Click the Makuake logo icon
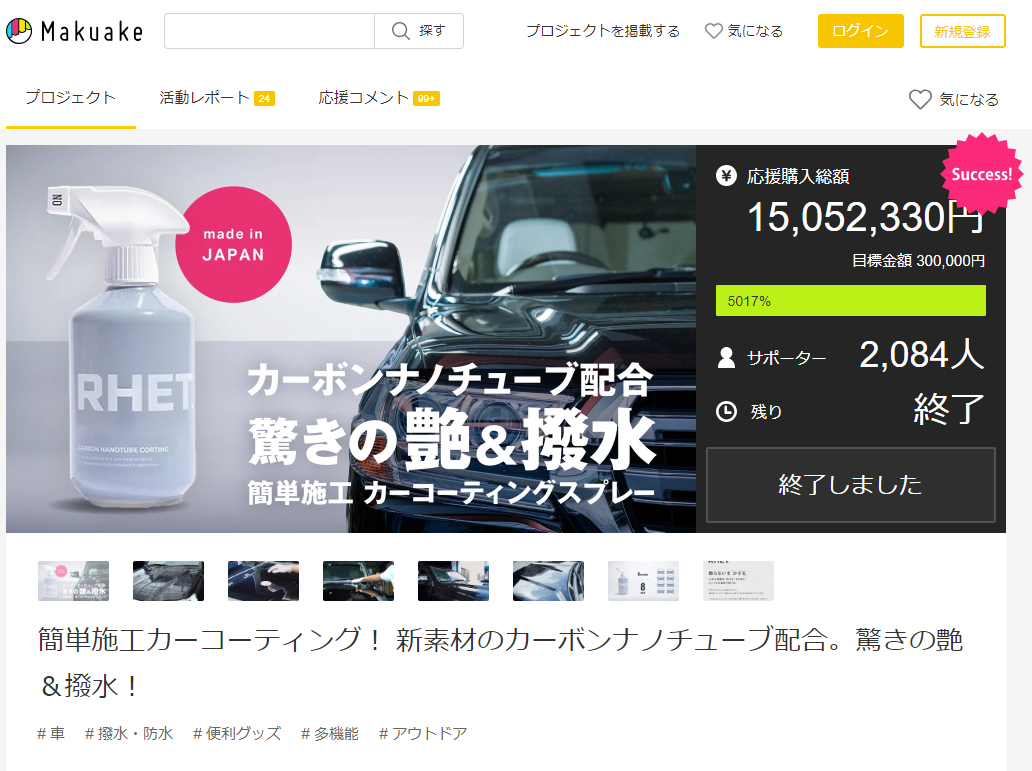Screen dimensions: 1032x771 19,31
